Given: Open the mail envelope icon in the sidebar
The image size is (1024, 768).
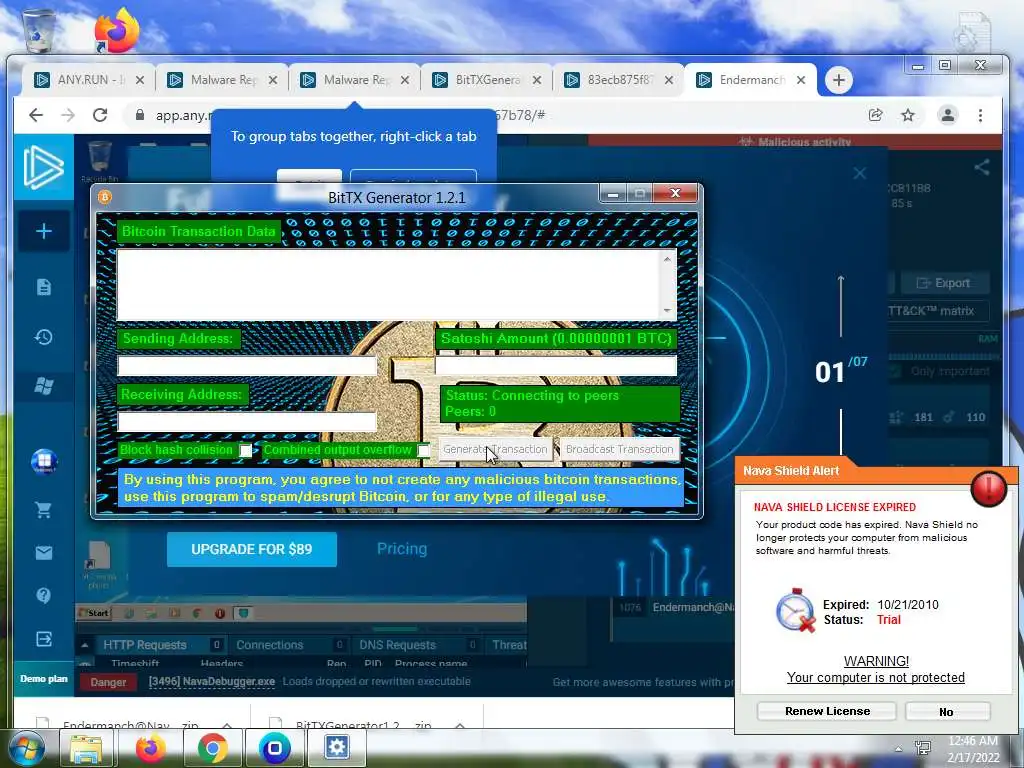Looking at the screenshot, I should 44,553.
